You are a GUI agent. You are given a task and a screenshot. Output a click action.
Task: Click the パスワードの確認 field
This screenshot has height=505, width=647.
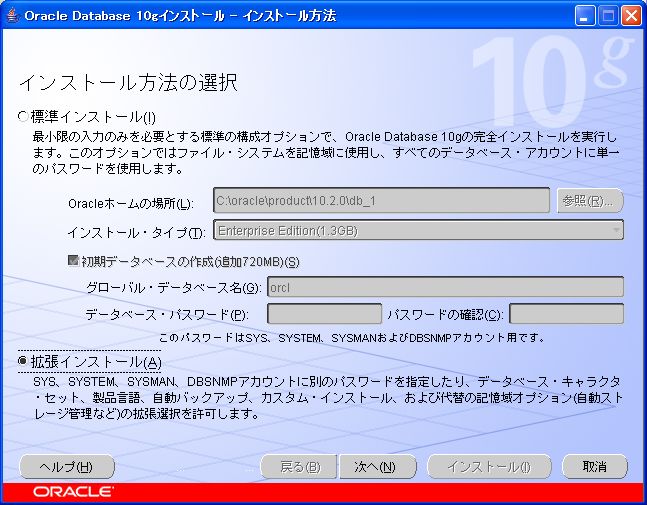tap(567, 314)
